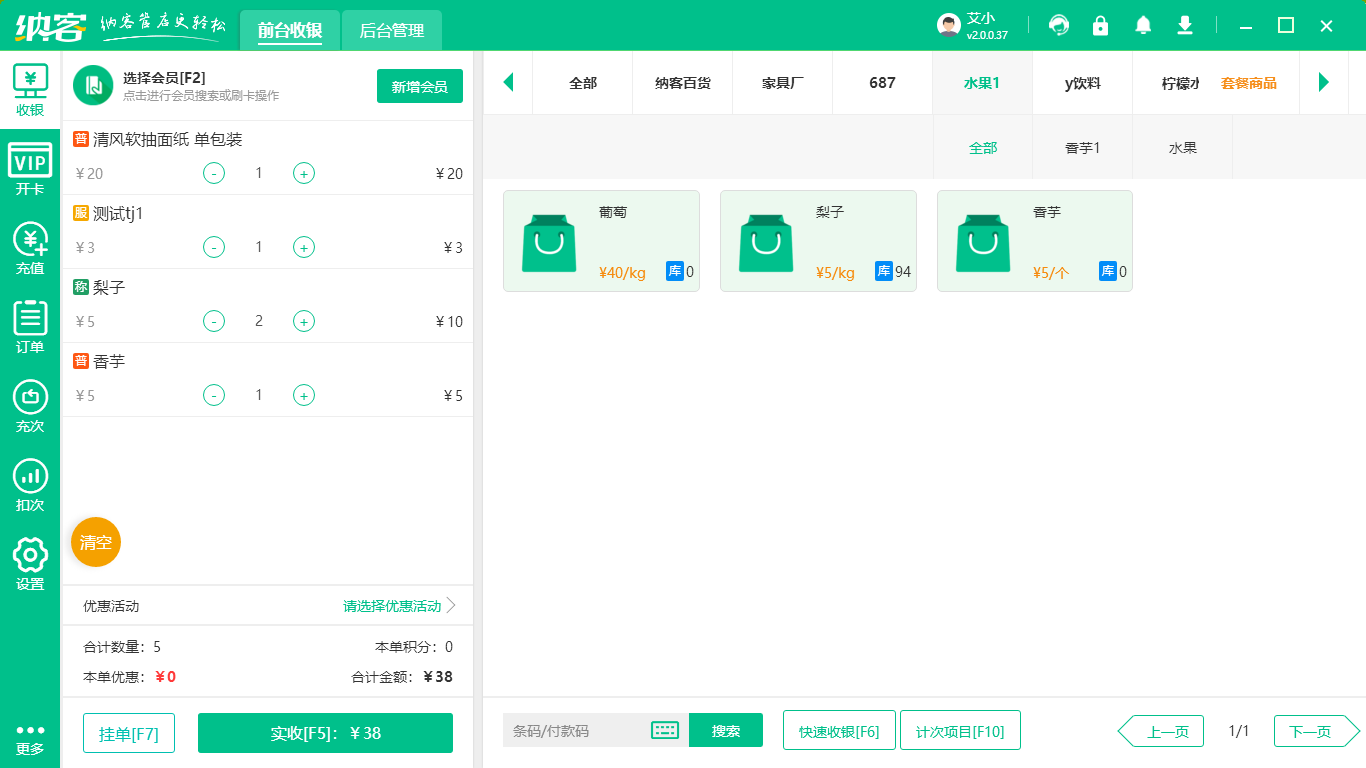Open the 套餐商品 tab

point(1249,83)
